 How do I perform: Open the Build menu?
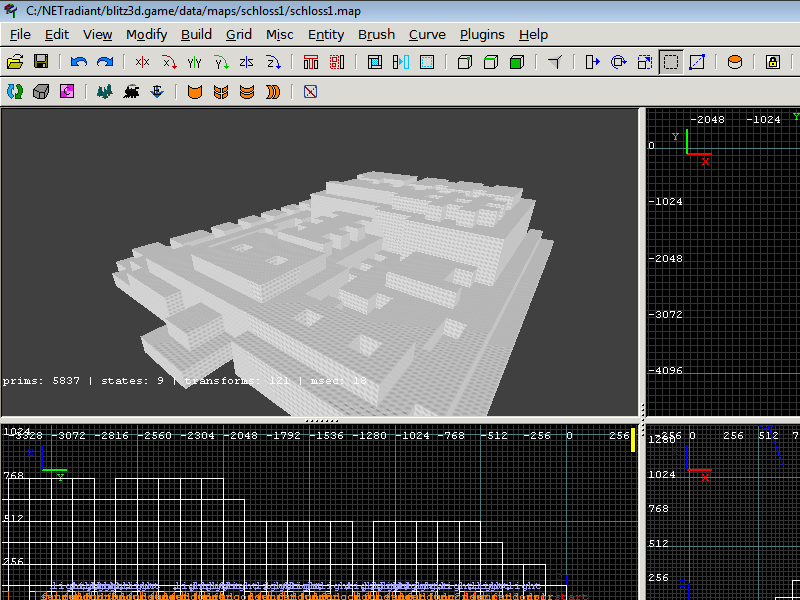(x=196, y=34)
